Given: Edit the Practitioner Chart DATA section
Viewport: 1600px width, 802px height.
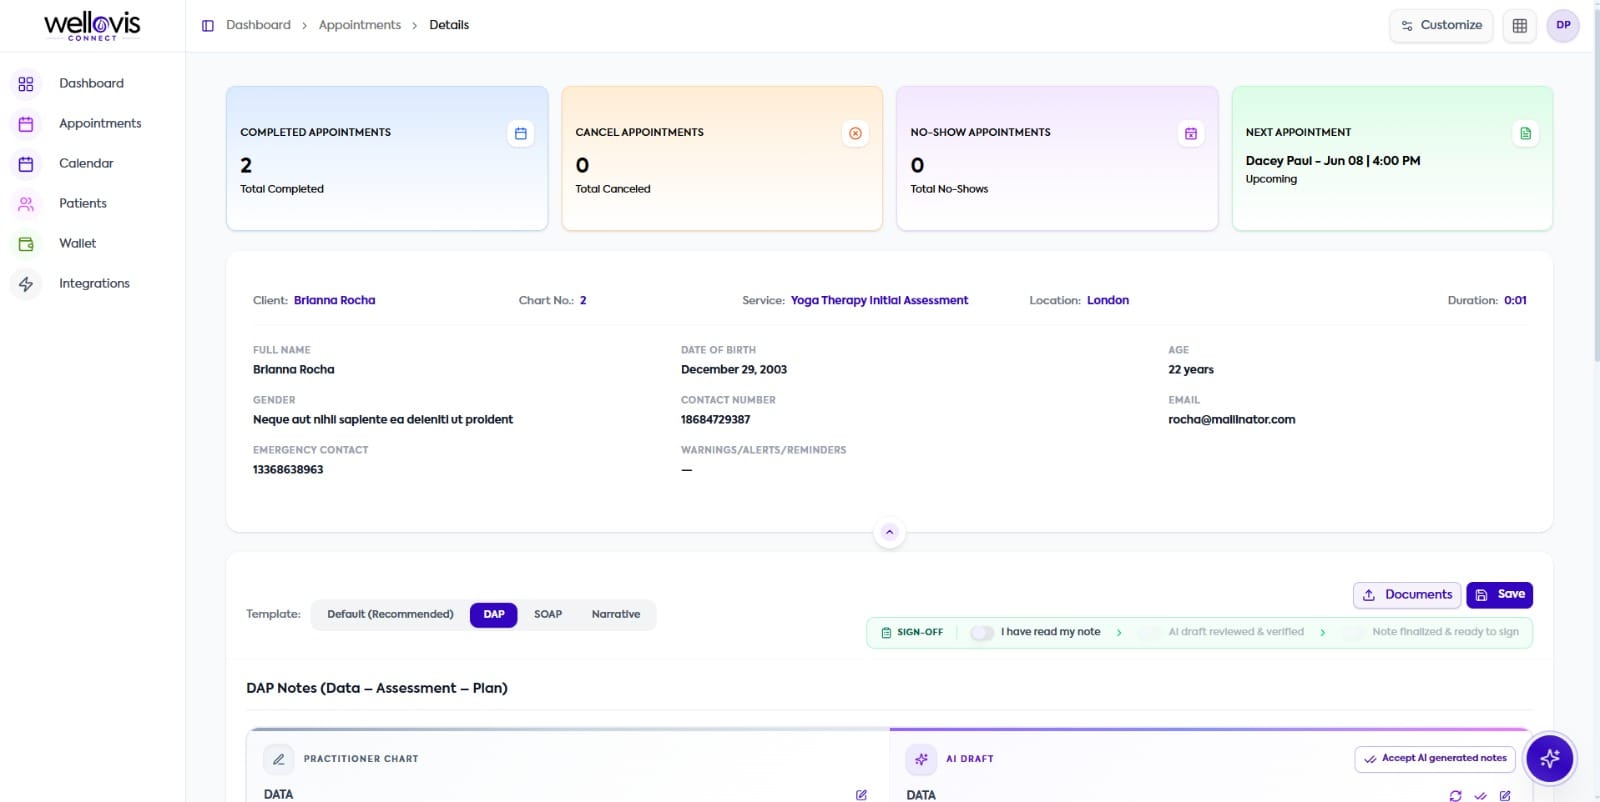Looking at the screenshot, I should point(861,795).
